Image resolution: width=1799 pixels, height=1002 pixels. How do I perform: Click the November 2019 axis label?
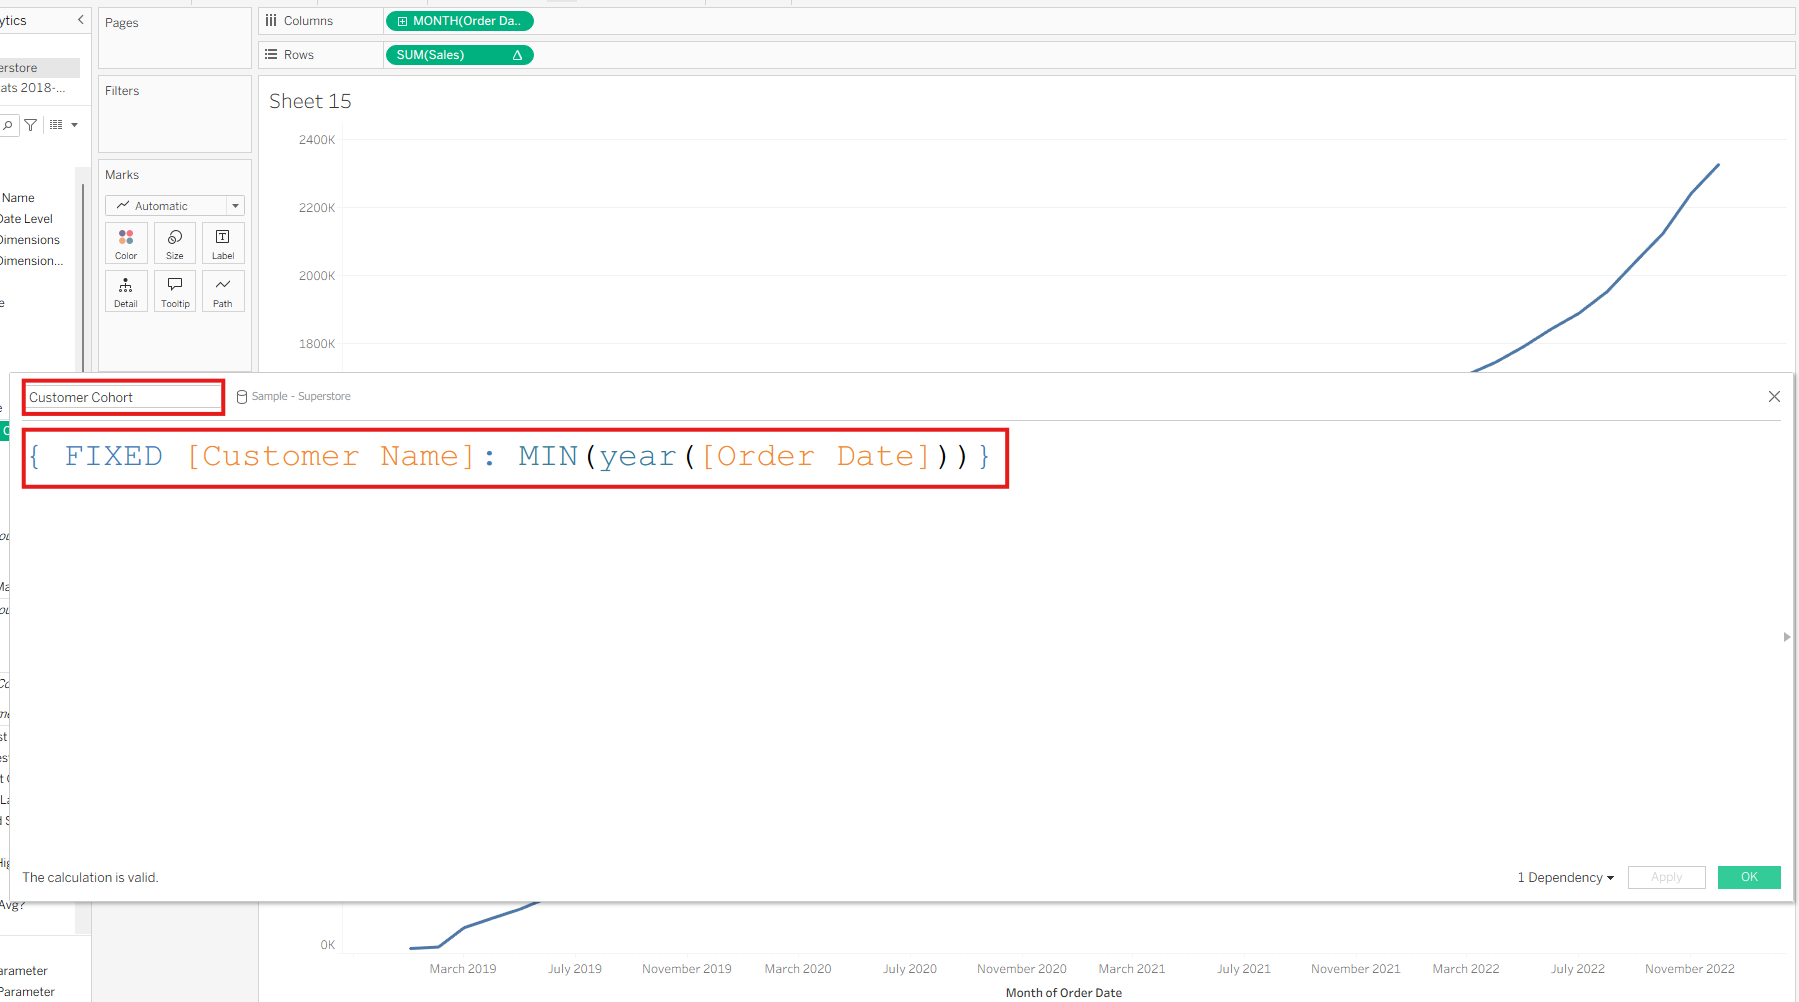(x=687, y=969)
